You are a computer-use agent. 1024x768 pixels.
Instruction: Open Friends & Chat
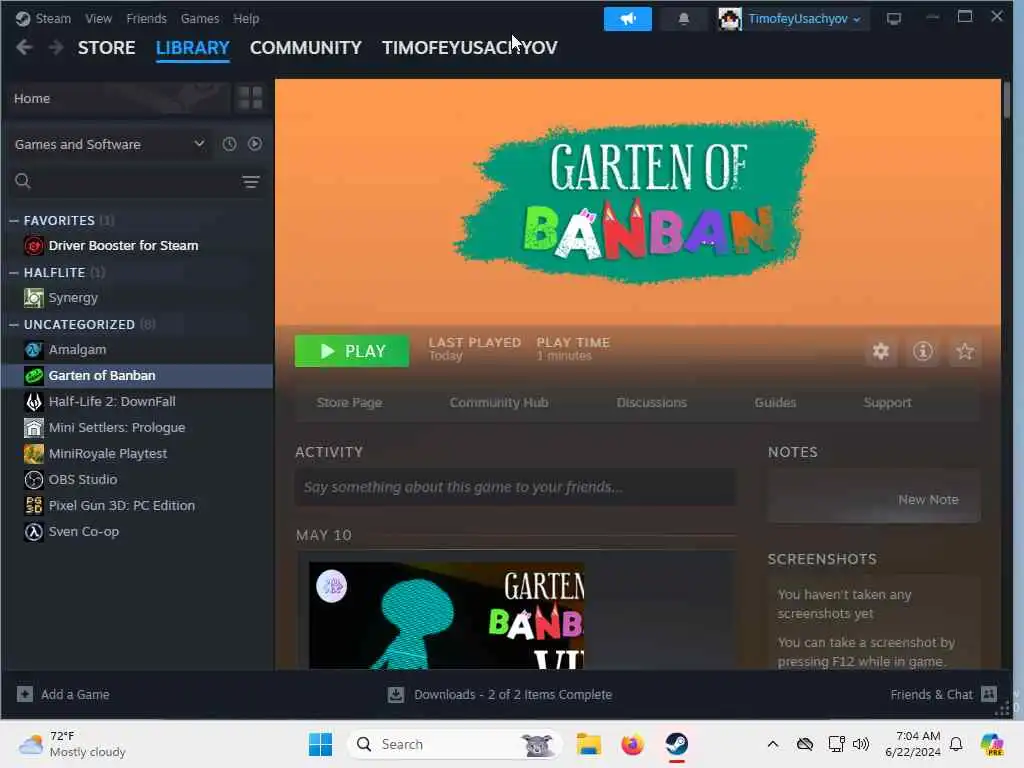(x=943, y=695)
